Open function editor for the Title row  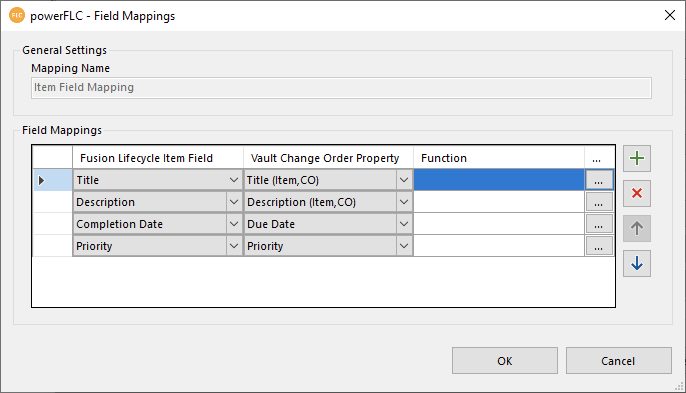coord(598,180)
